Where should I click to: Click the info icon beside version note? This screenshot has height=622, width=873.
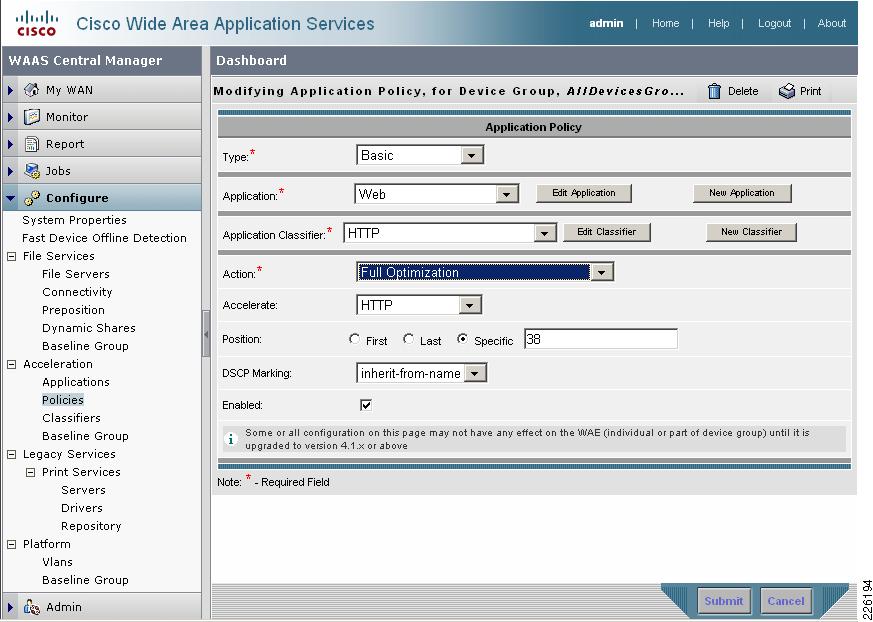(230, 439)
